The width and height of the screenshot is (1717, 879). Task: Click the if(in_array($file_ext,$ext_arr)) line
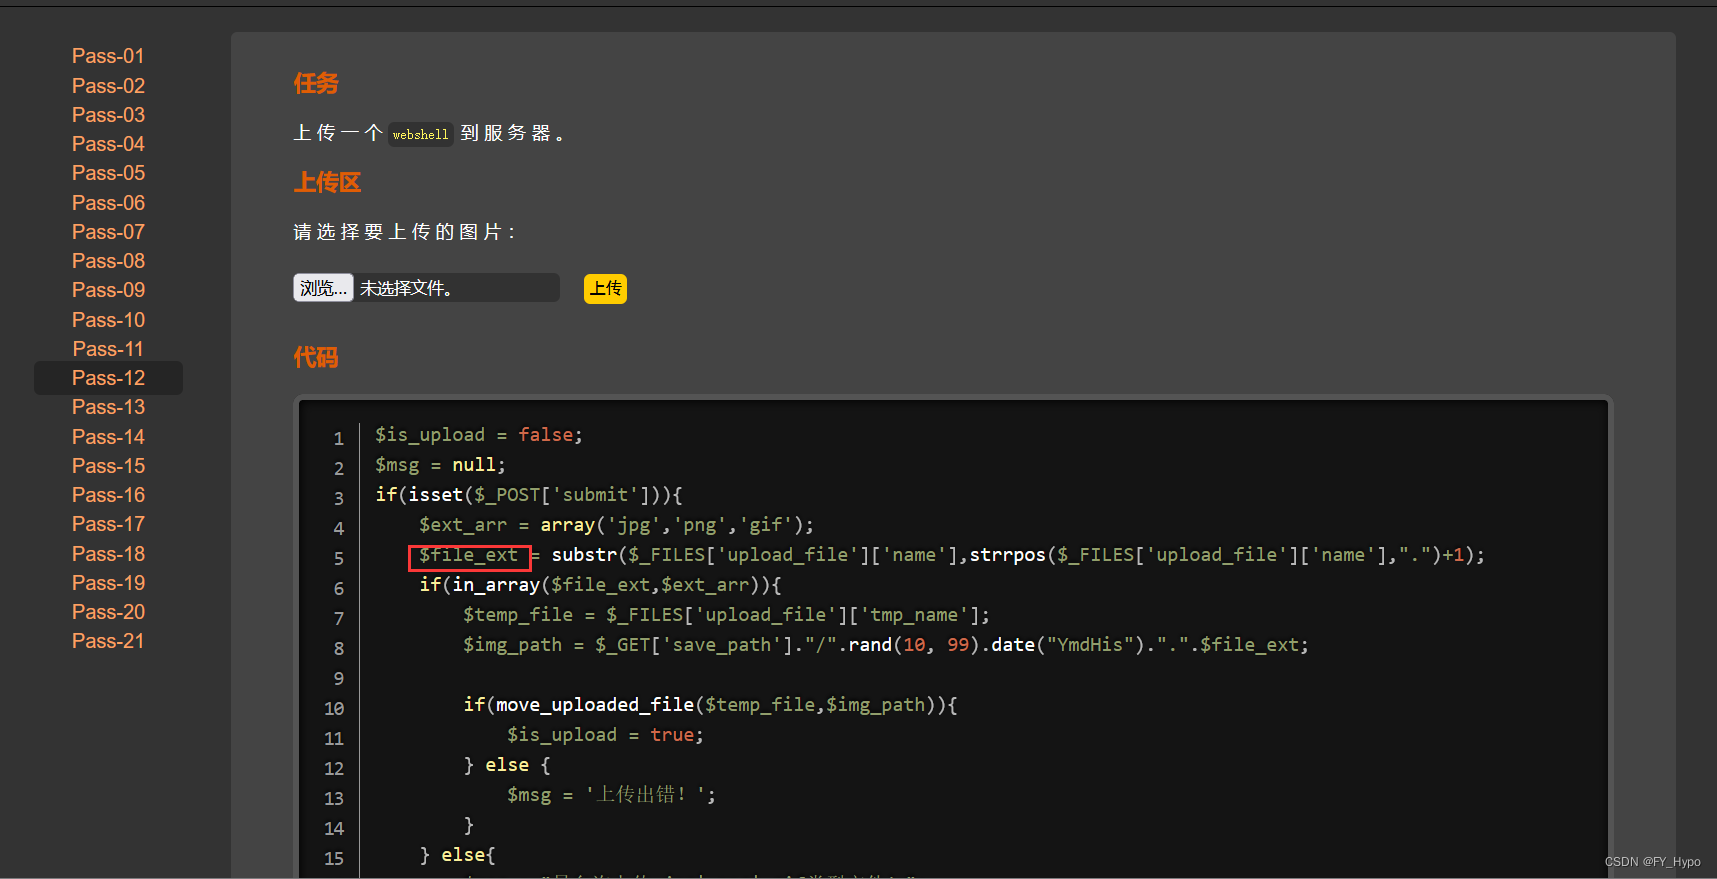[600, 585]
